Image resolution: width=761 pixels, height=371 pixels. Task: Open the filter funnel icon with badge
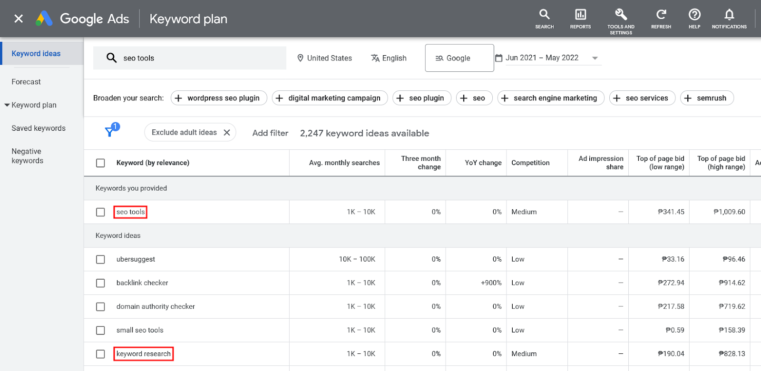tap(111, 130)
